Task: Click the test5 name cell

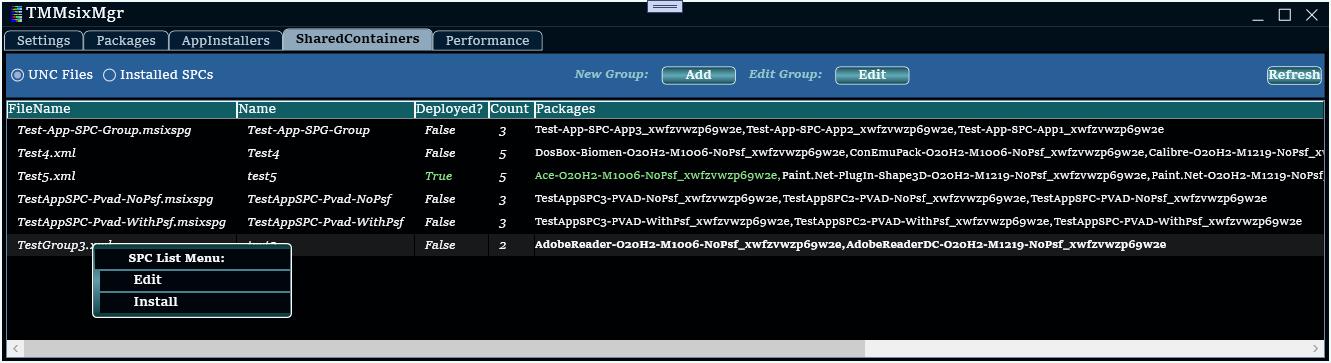Action: [262, 176]
